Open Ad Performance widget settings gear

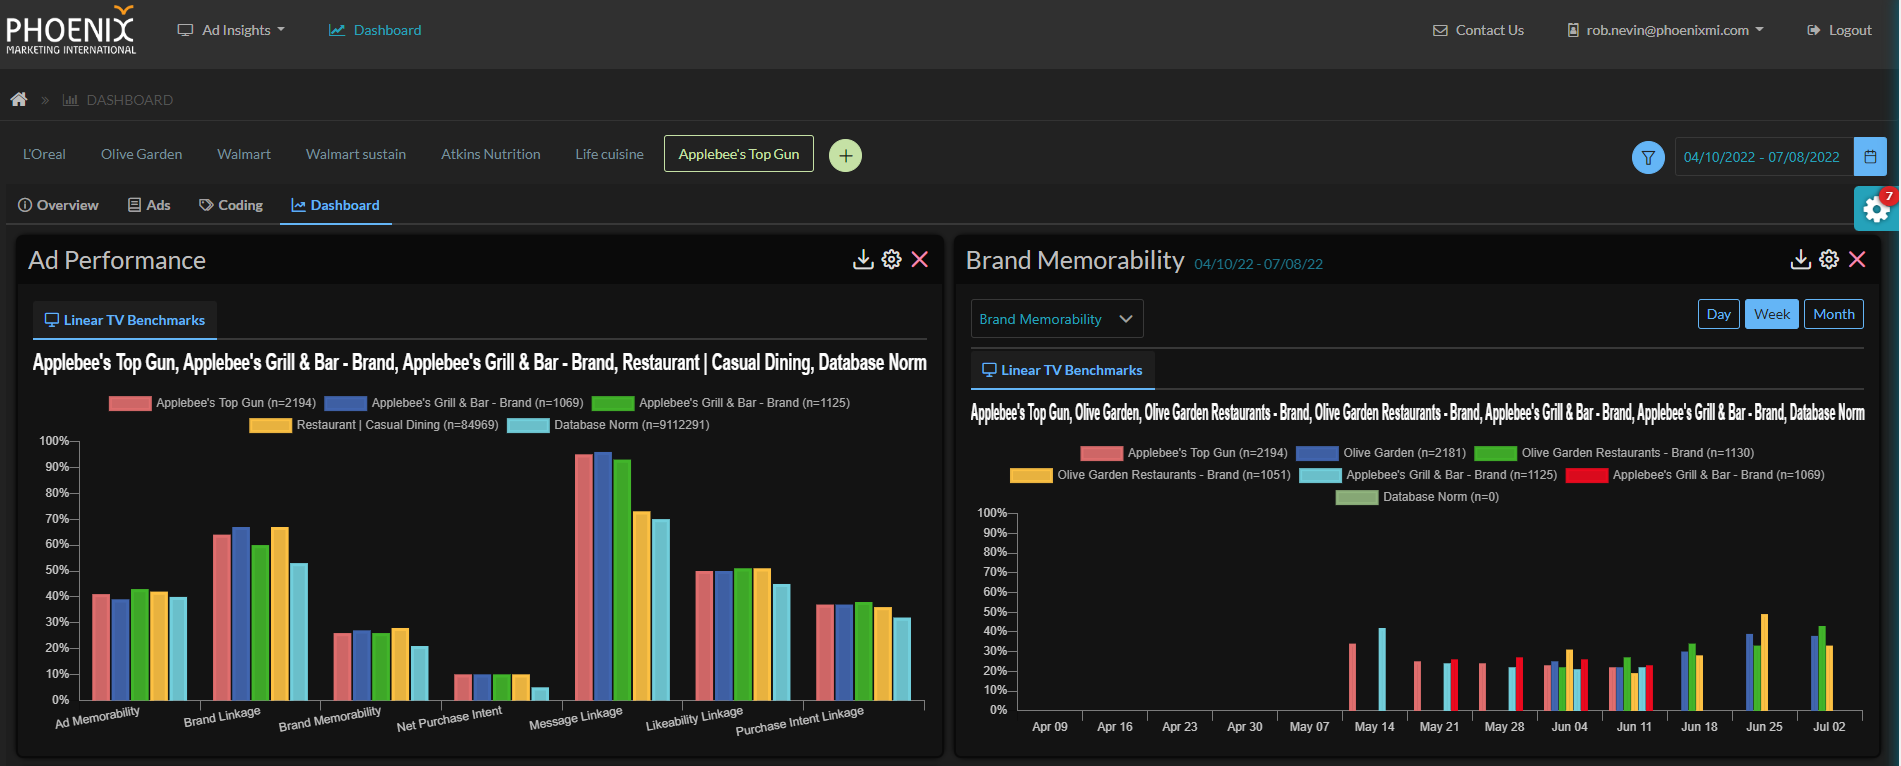(x=892, y=260)
